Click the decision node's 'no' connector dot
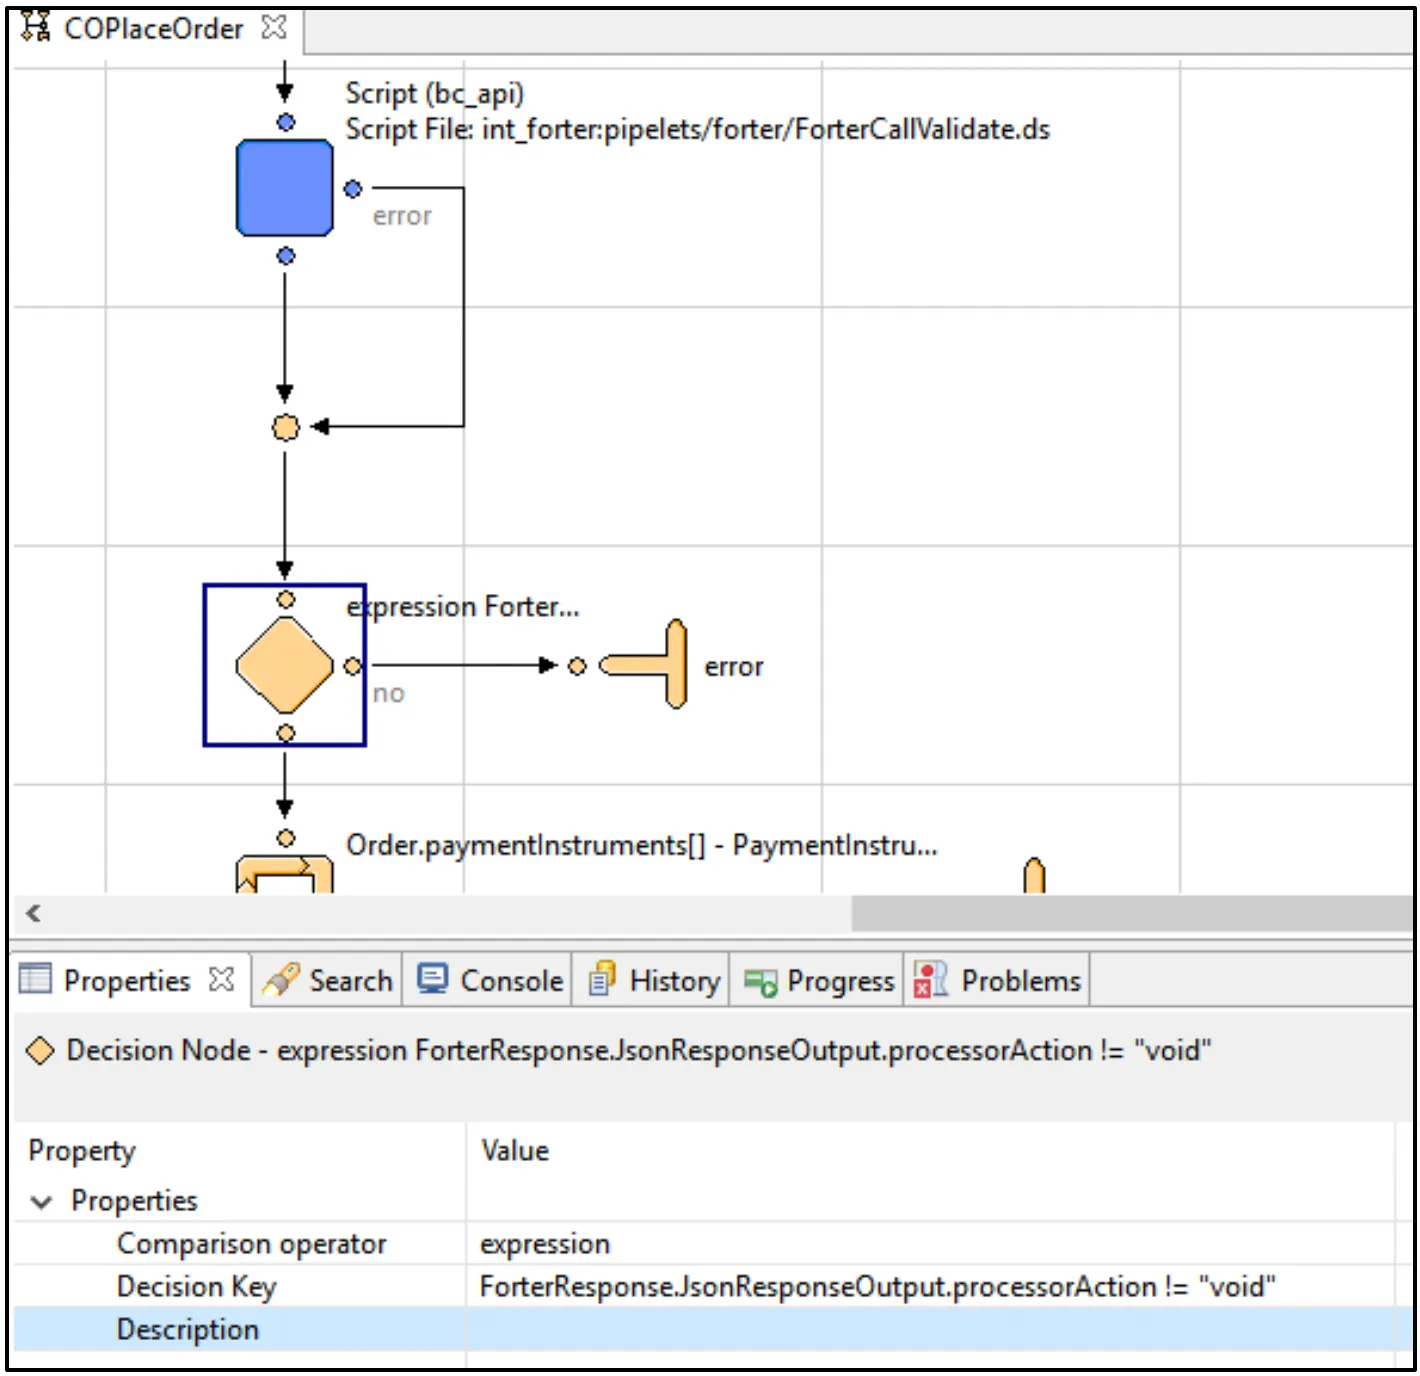This screenshot has width=1420, height=1376. coord(353,666)
